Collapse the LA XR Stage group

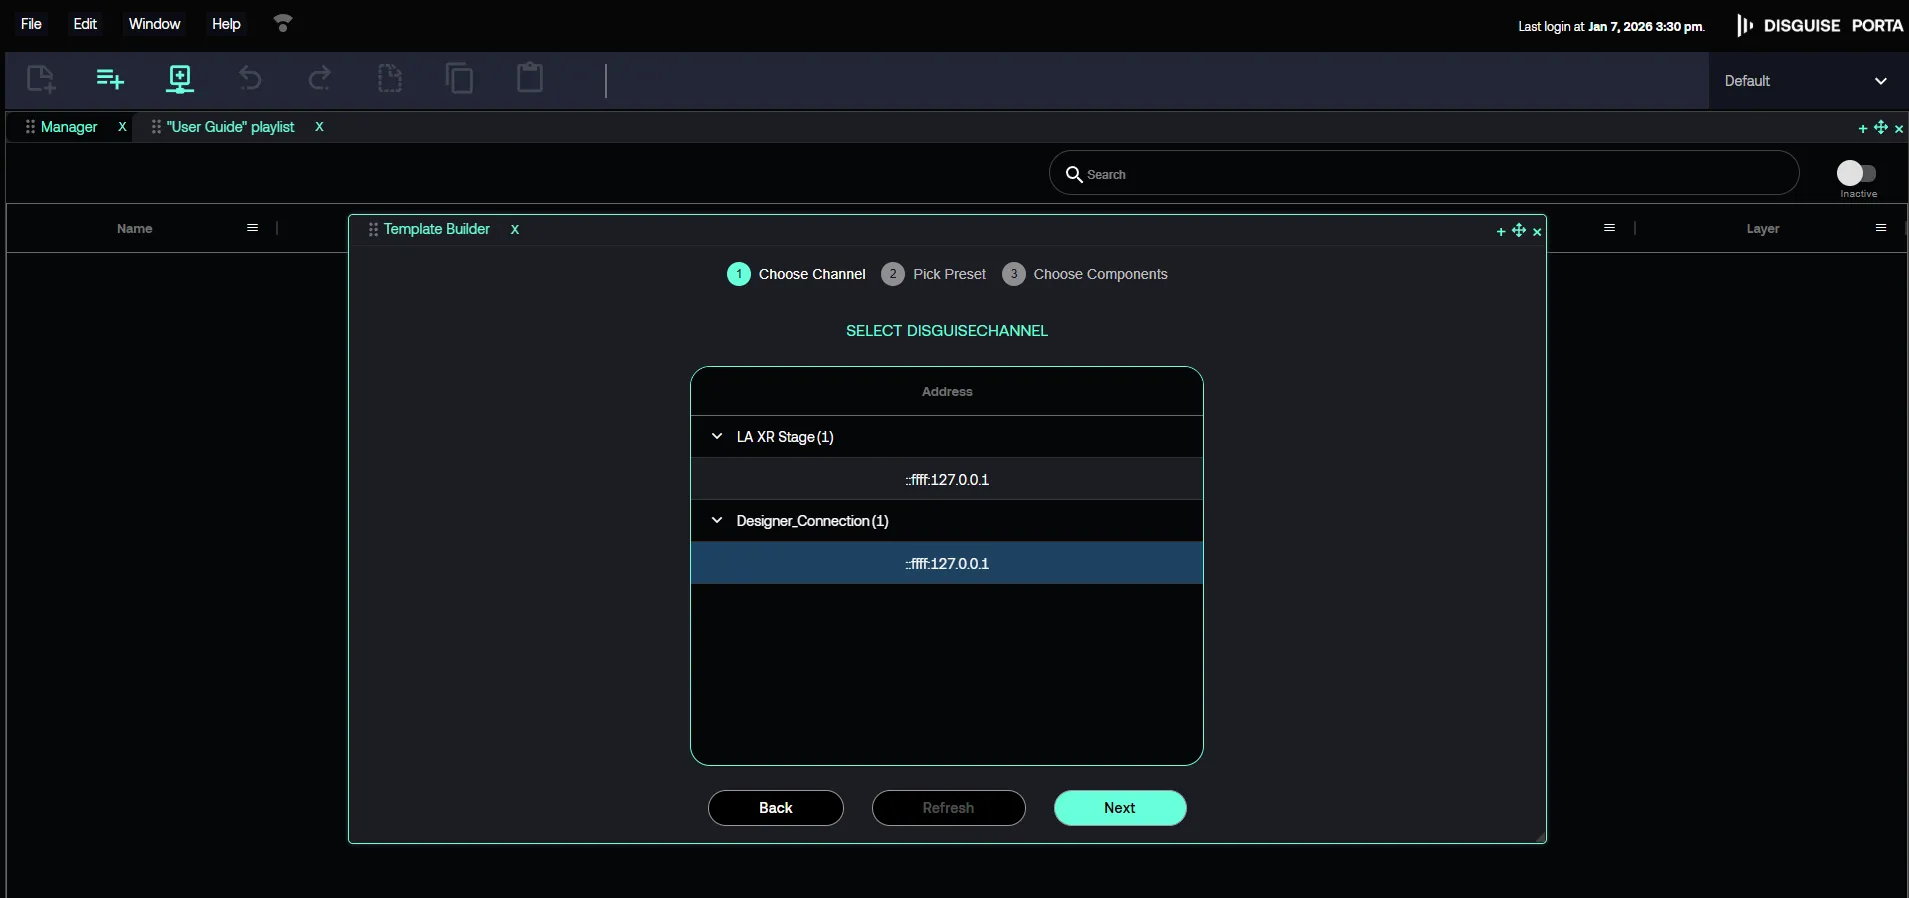pyautogui.click(x=717, y=437)
